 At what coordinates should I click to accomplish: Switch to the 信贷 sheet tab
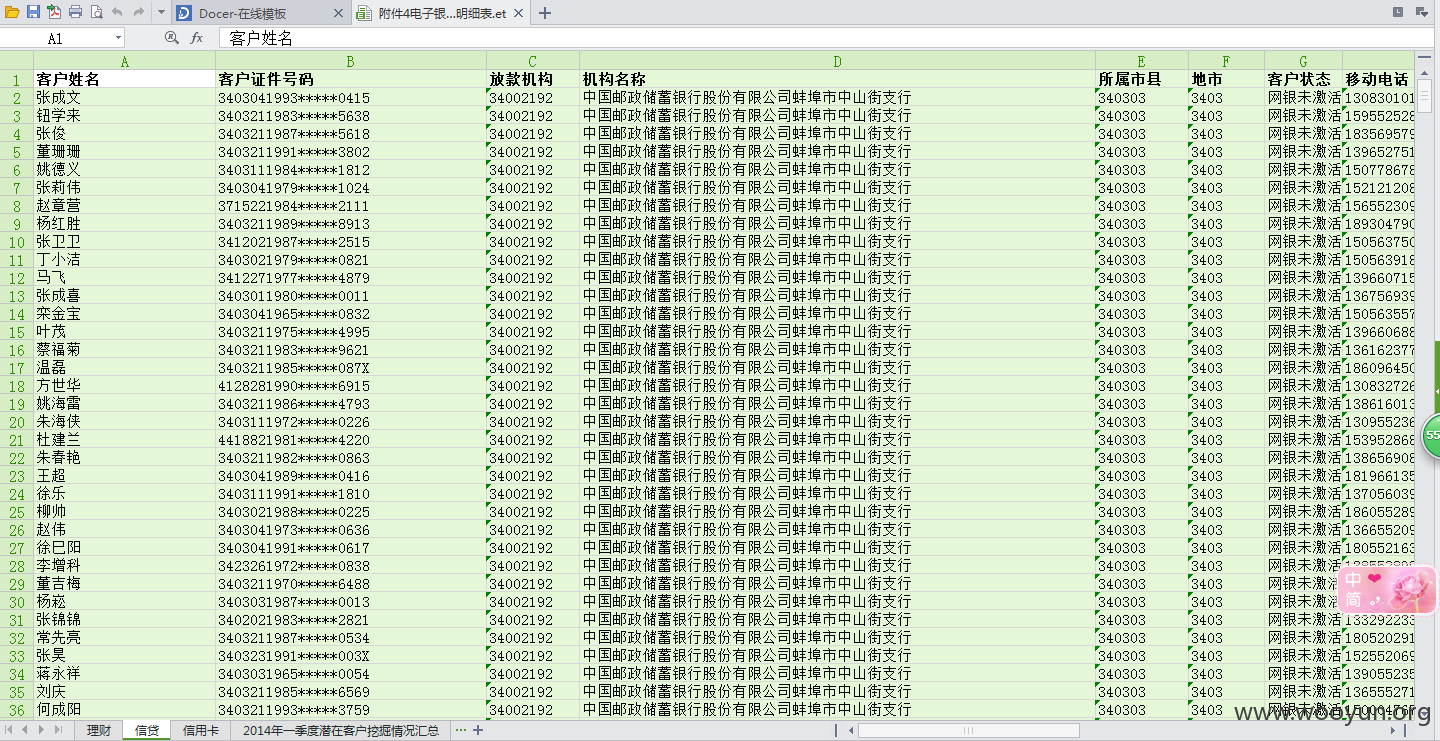coord(147,730)
